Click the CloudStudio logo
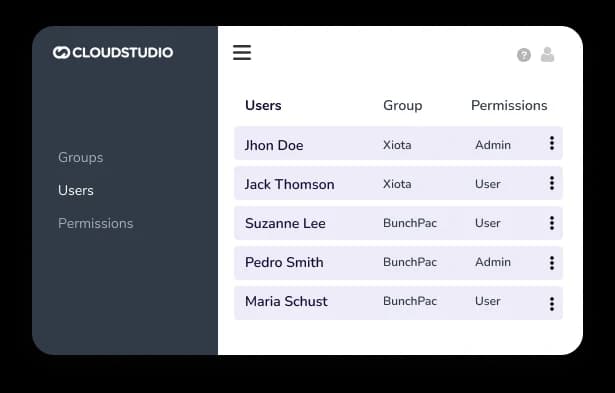The height and width of the screenshot is (393, 615). (x=113, y=53)
